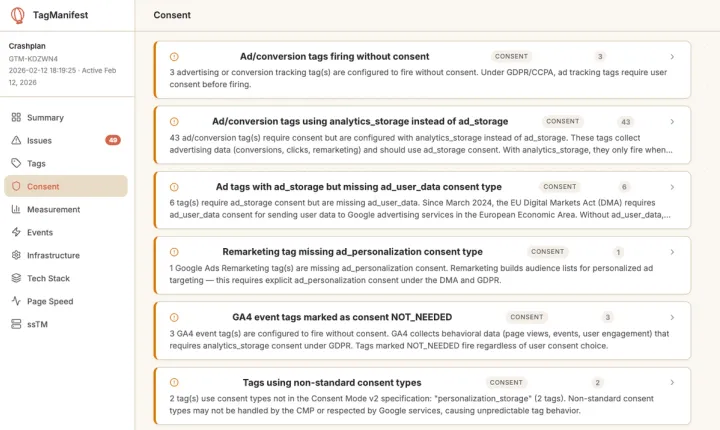Screen dimensions: 720x430
Task: Click warning icon beside missing ad_user_data issue
Action: (174, 187)
